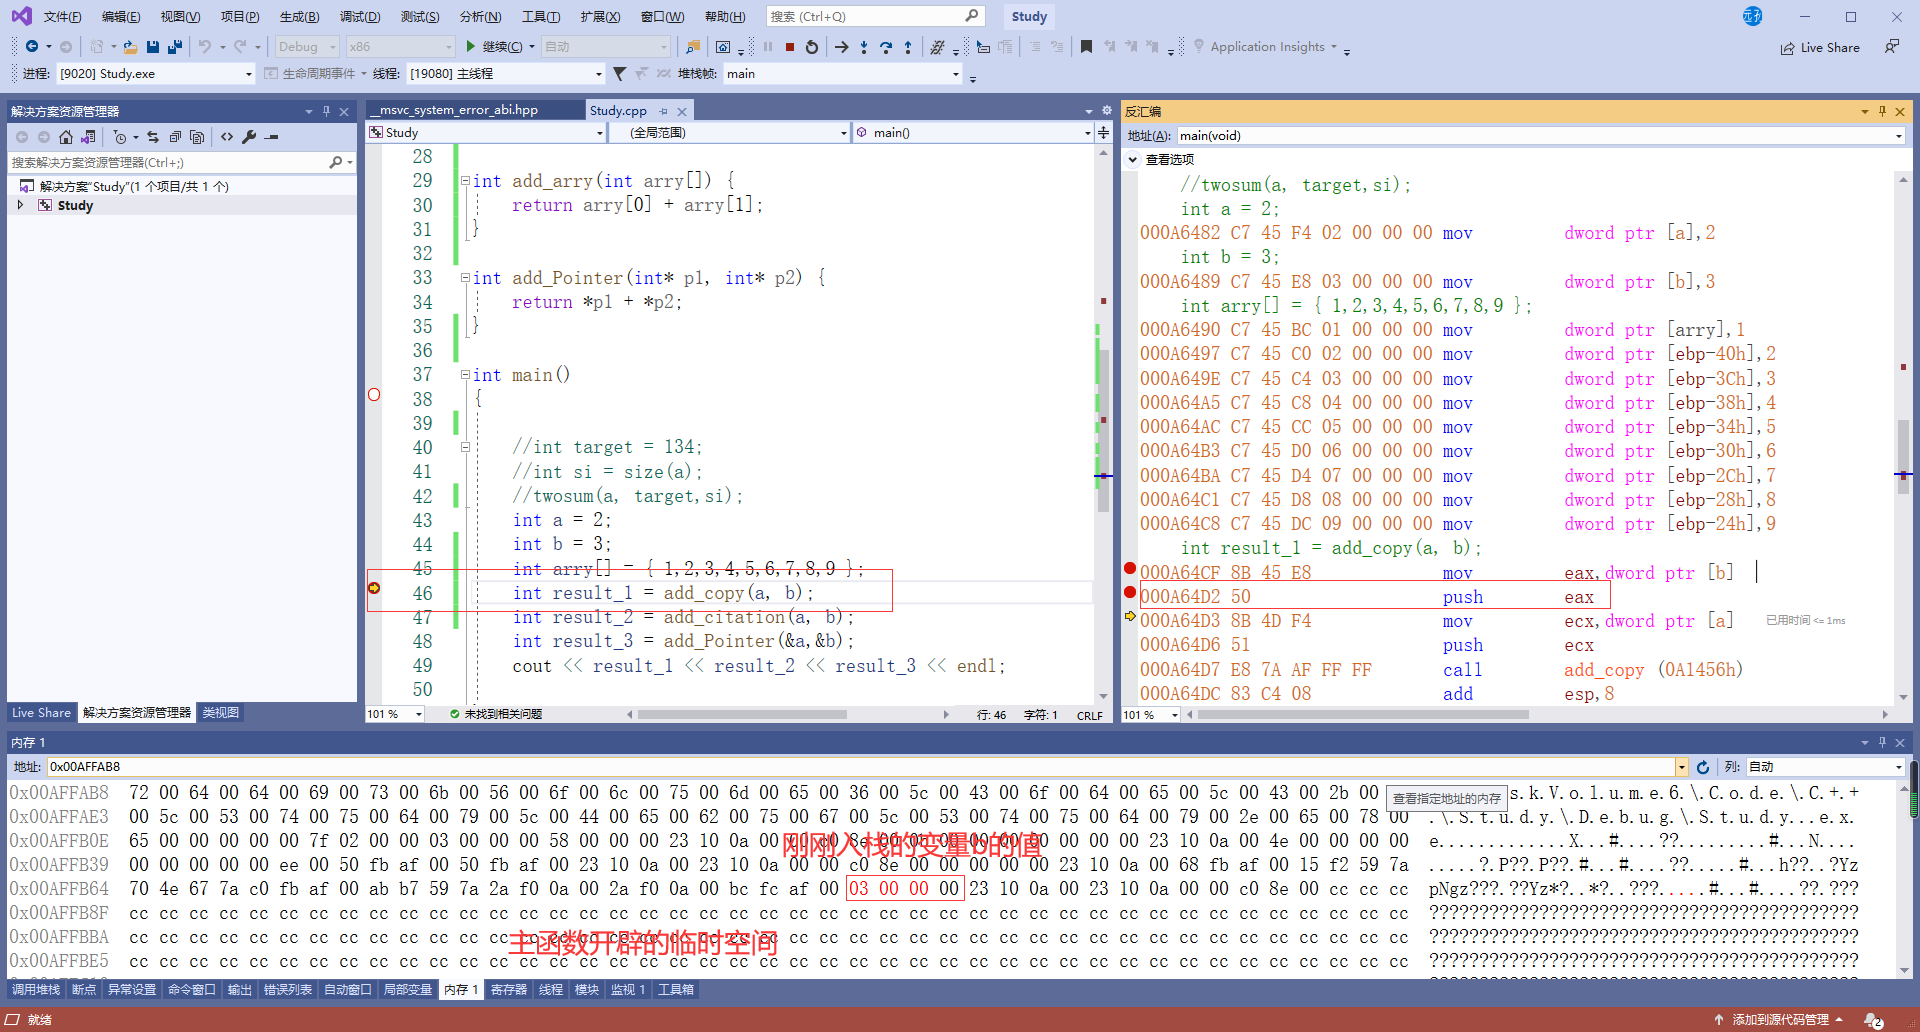Click the Properties wrench icon in Solution Explorer
1920x1032 pixels.
click(249, 137)
